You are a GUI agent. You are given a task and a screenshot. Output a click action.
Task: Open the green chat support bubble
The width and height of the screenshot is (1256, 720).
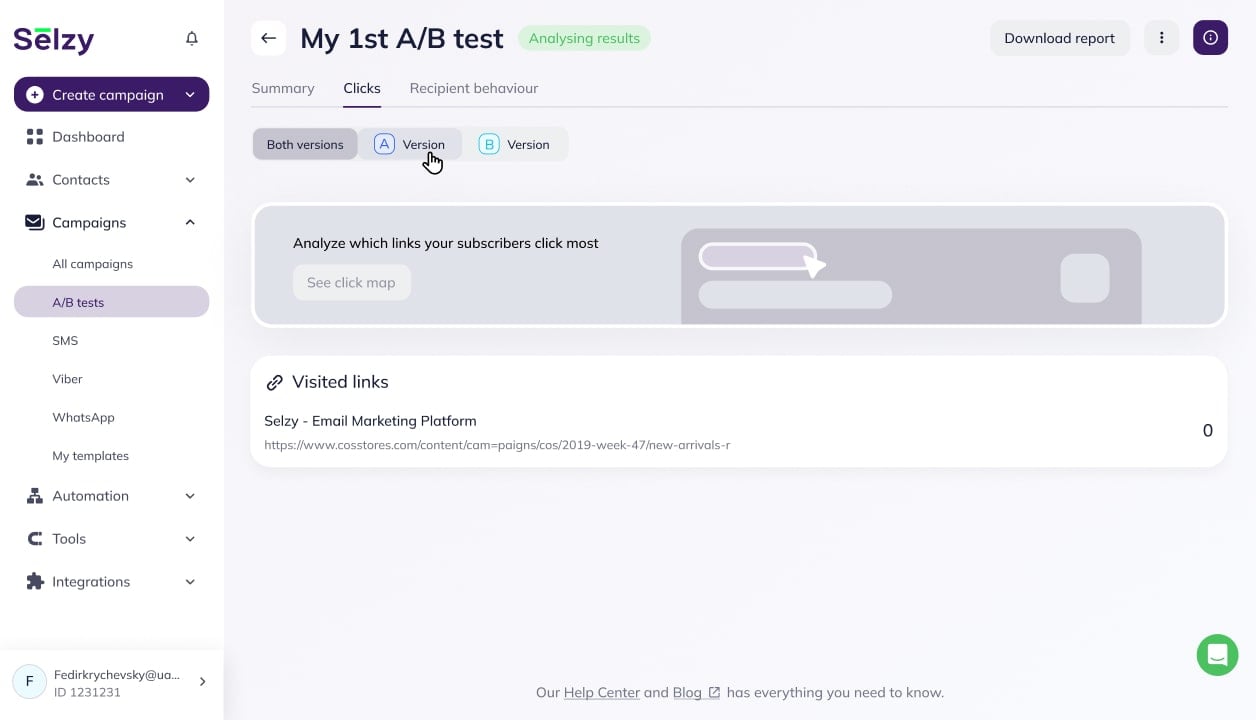tap(1217, 655)
